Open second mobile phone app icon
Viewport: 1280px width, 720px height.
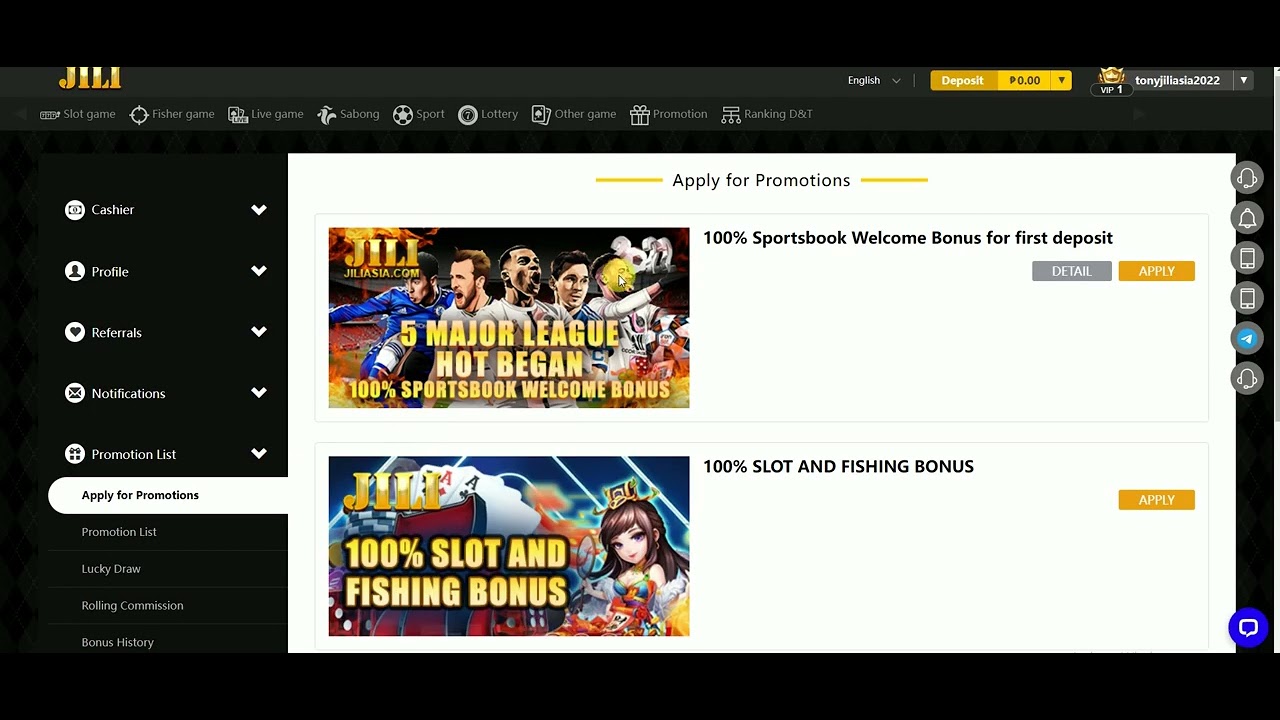tap(1247, 298)
